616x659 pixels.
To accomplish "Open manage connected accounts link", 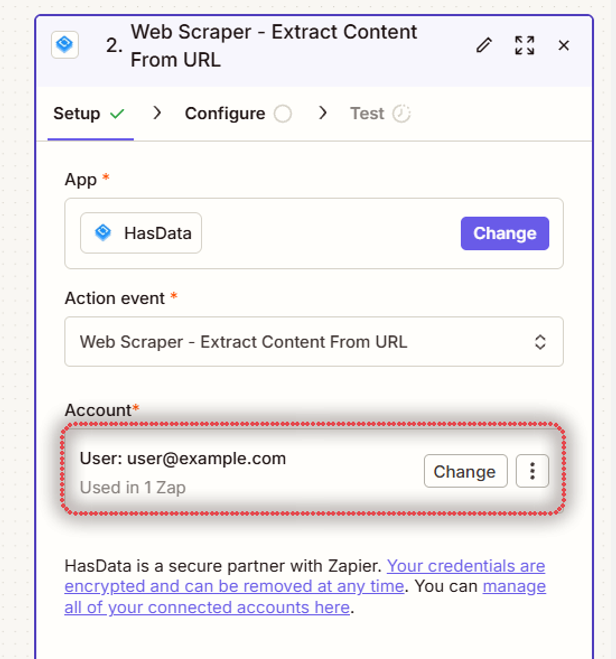I will point(305,597).
